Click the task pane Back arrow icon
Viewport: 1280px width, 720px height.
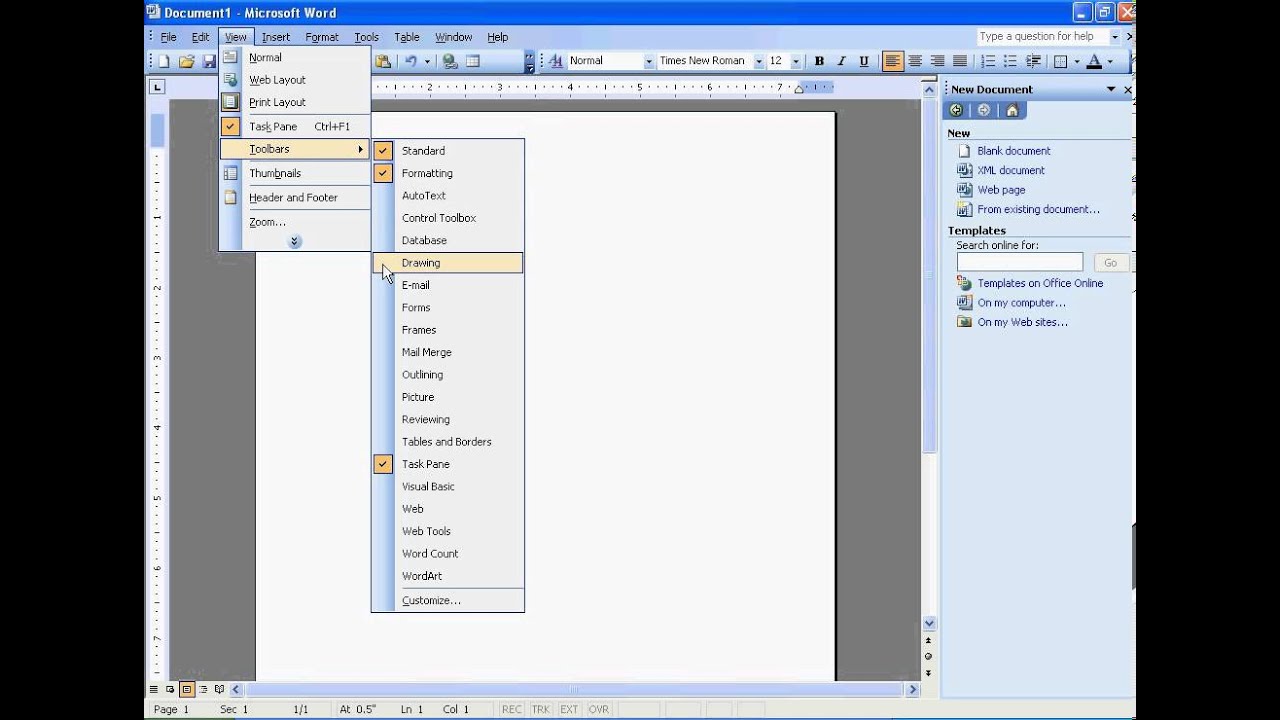point(957,111)
